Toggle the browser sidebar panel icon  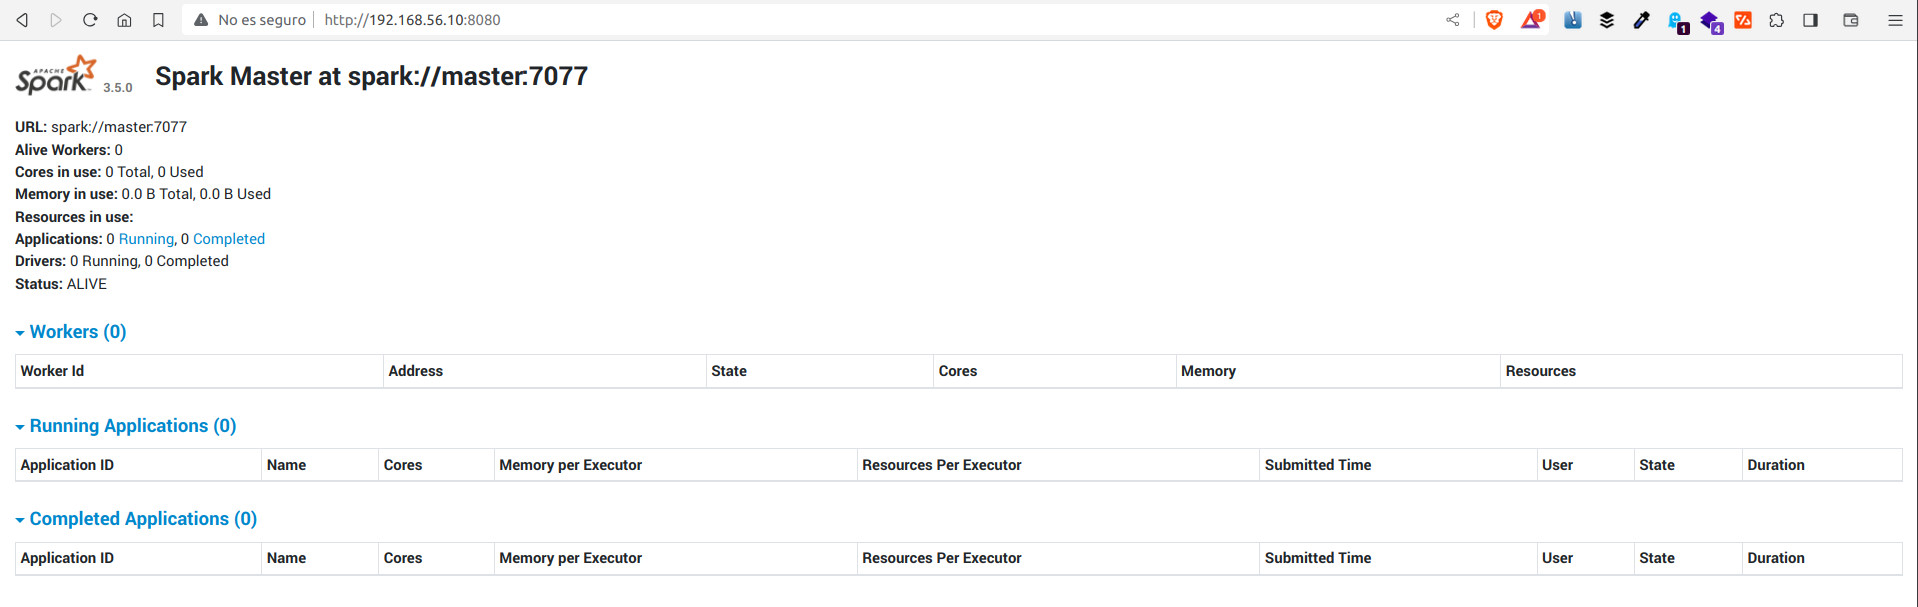(1810, 20)
